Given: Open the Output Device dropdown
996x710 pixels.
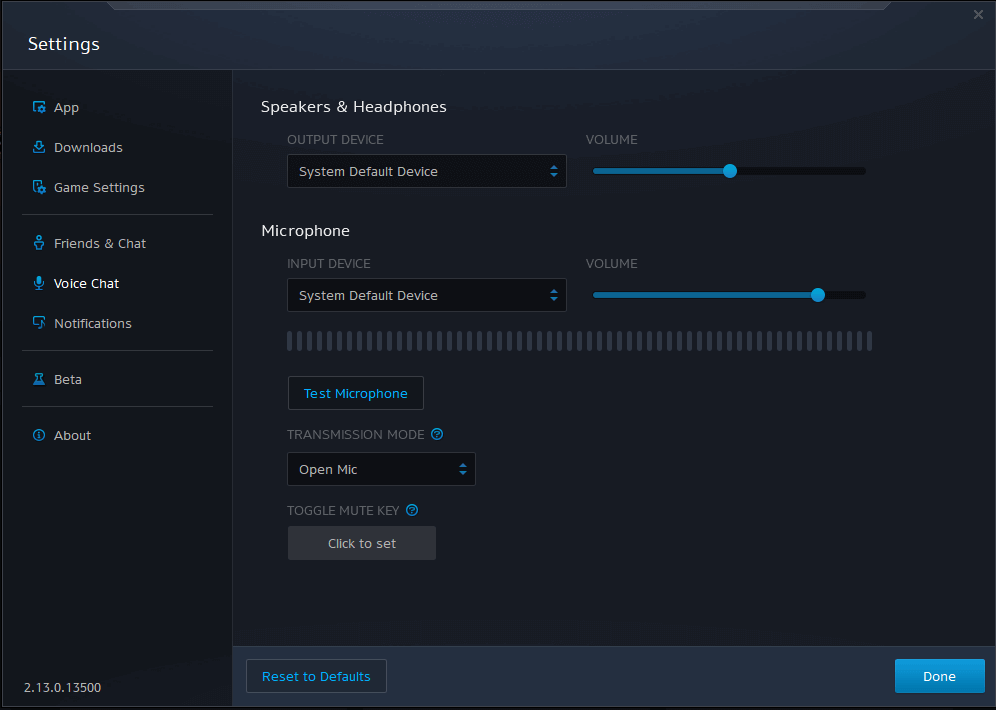Looking at the screenshot, I should coord(426,172).
